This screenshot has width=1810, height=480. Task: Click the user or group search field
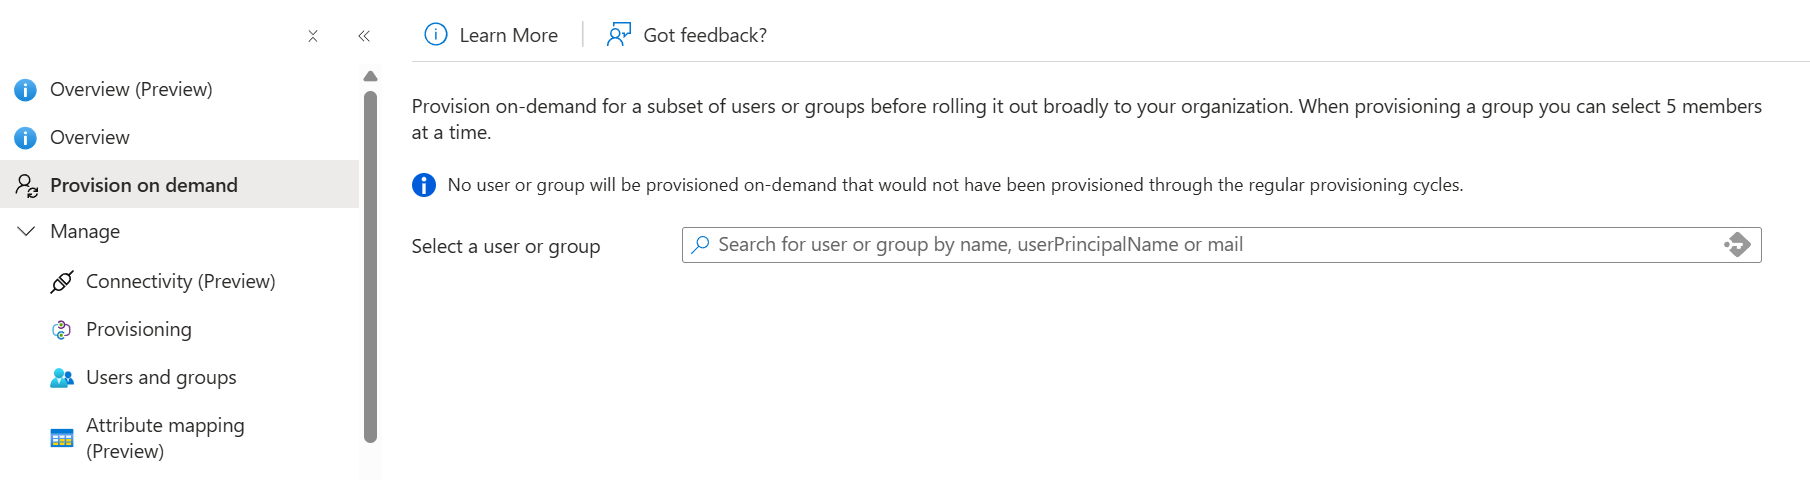1221,245
